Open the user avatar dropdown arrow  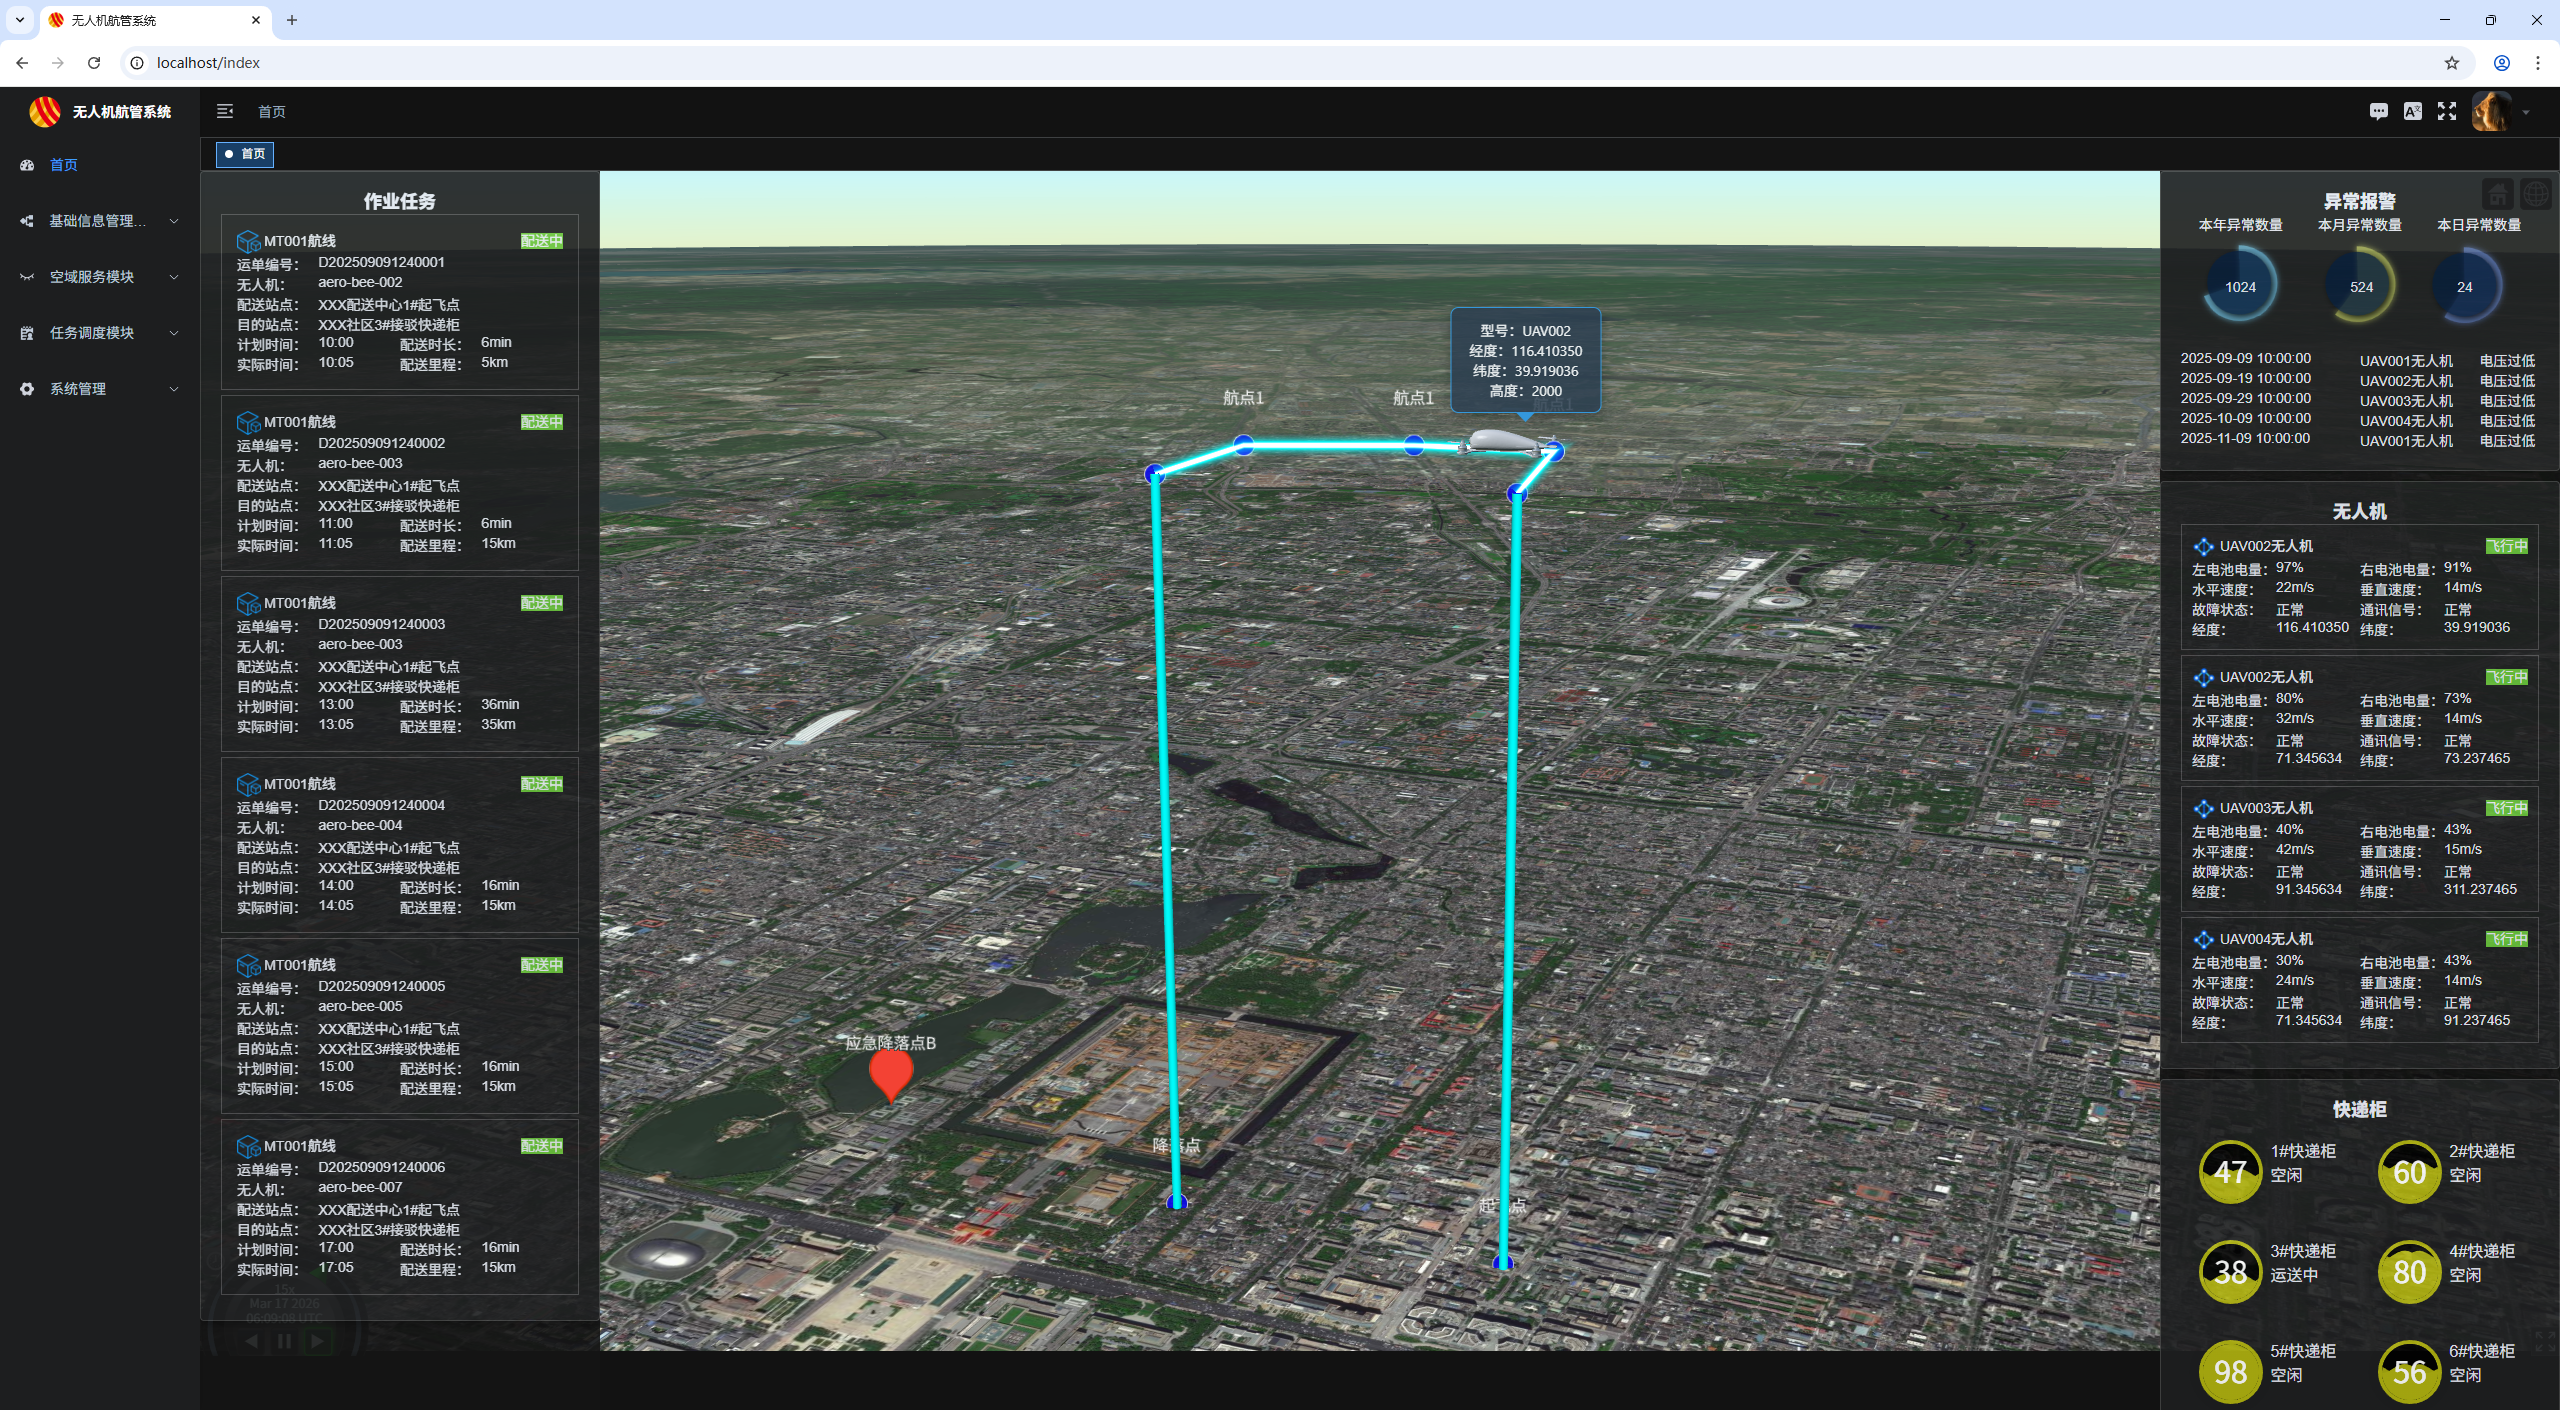pos(2526,112)
